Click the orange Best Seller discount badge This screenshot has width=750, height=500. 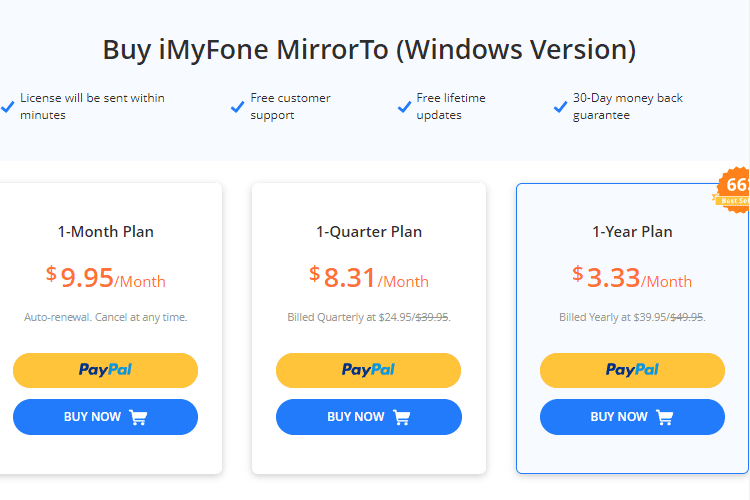coord(734,188)
